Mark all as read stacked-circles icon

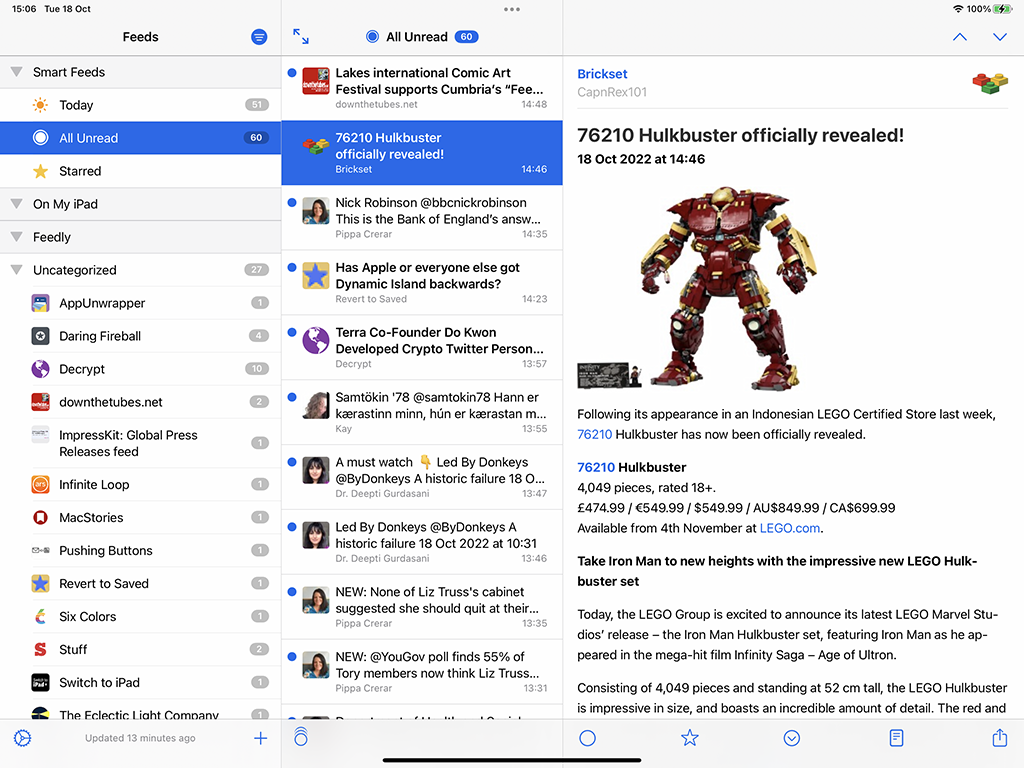pyautogui.click(x=300, y=737)
